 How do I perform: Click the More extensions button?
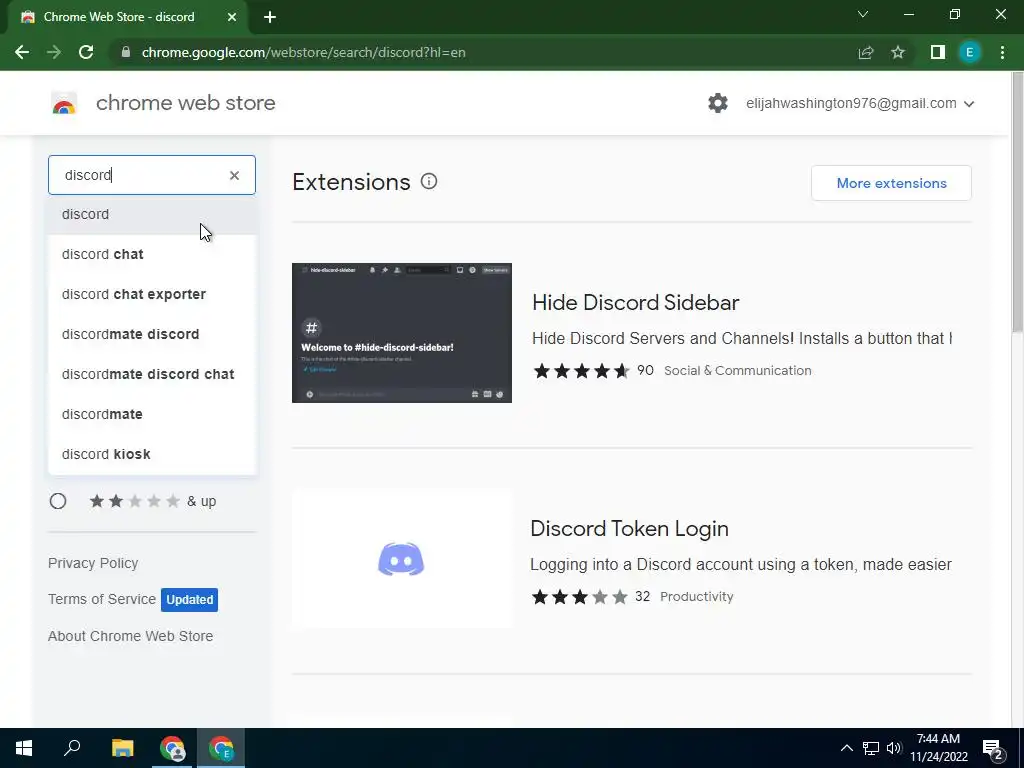pos(891,183)
